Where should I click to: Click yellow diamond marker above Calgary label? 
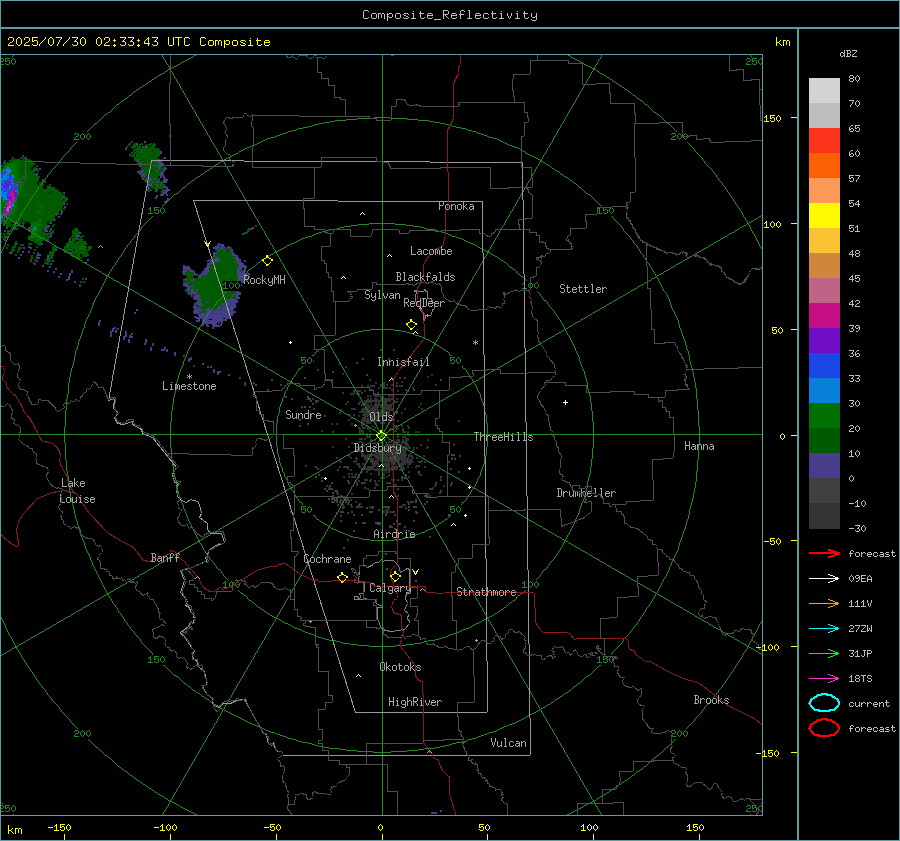pyautogui.click(x=395, y=576)
